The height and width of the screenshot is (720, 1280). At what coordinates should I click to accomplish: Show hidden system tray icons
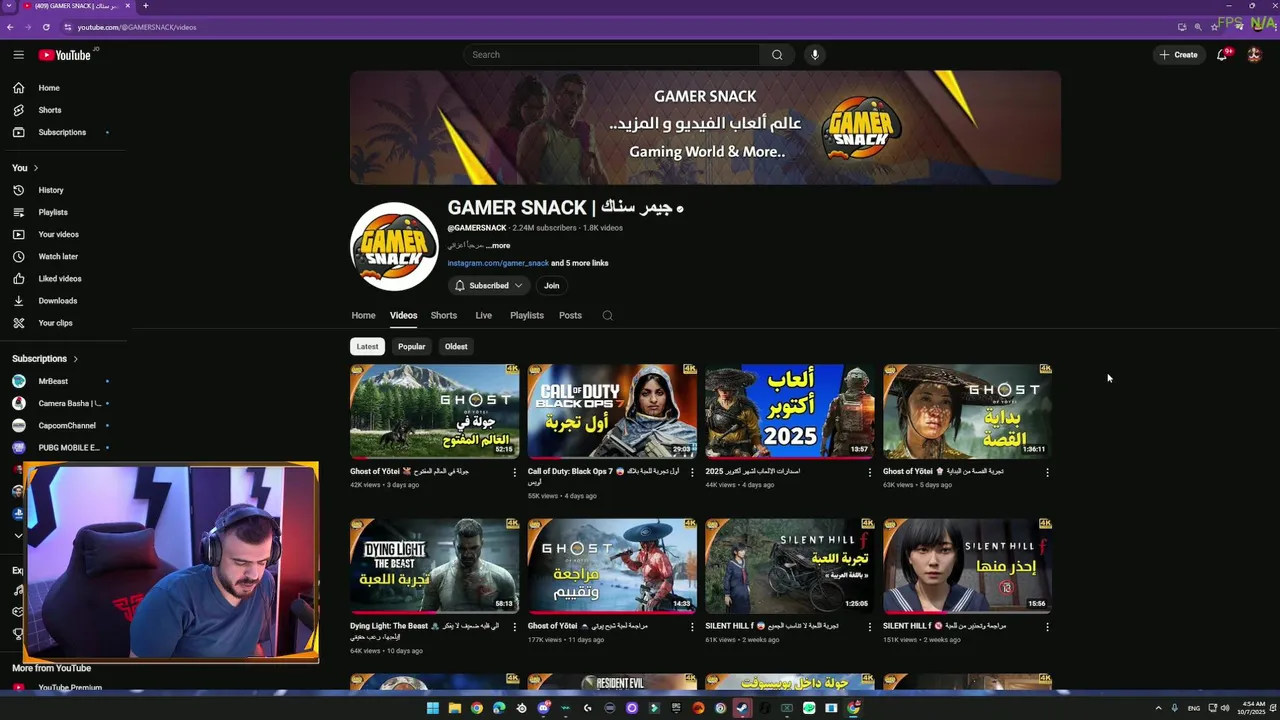(x=1159, y=708)
